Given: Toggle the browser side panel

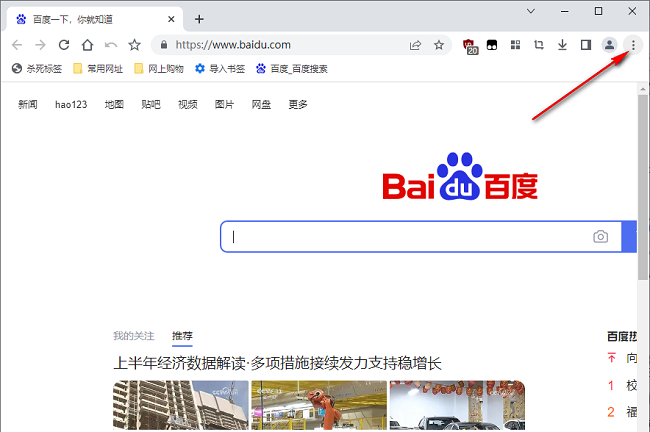Looking at the screenshot, I should 586,45.
